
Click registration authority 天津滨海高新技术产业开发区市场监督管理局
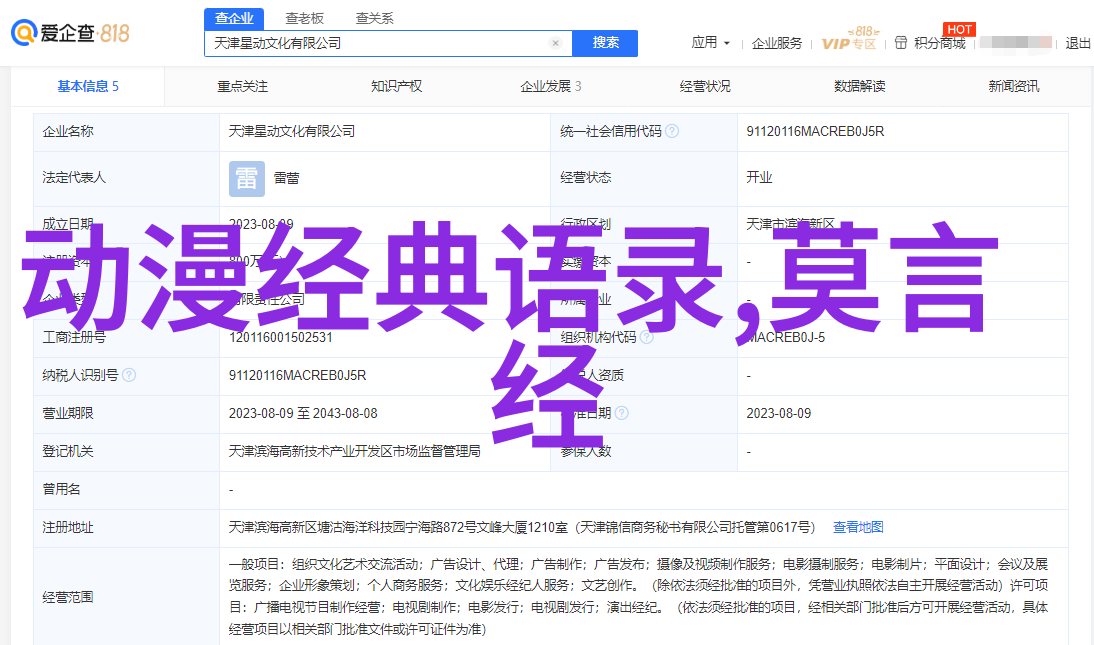tap(354, 452)
